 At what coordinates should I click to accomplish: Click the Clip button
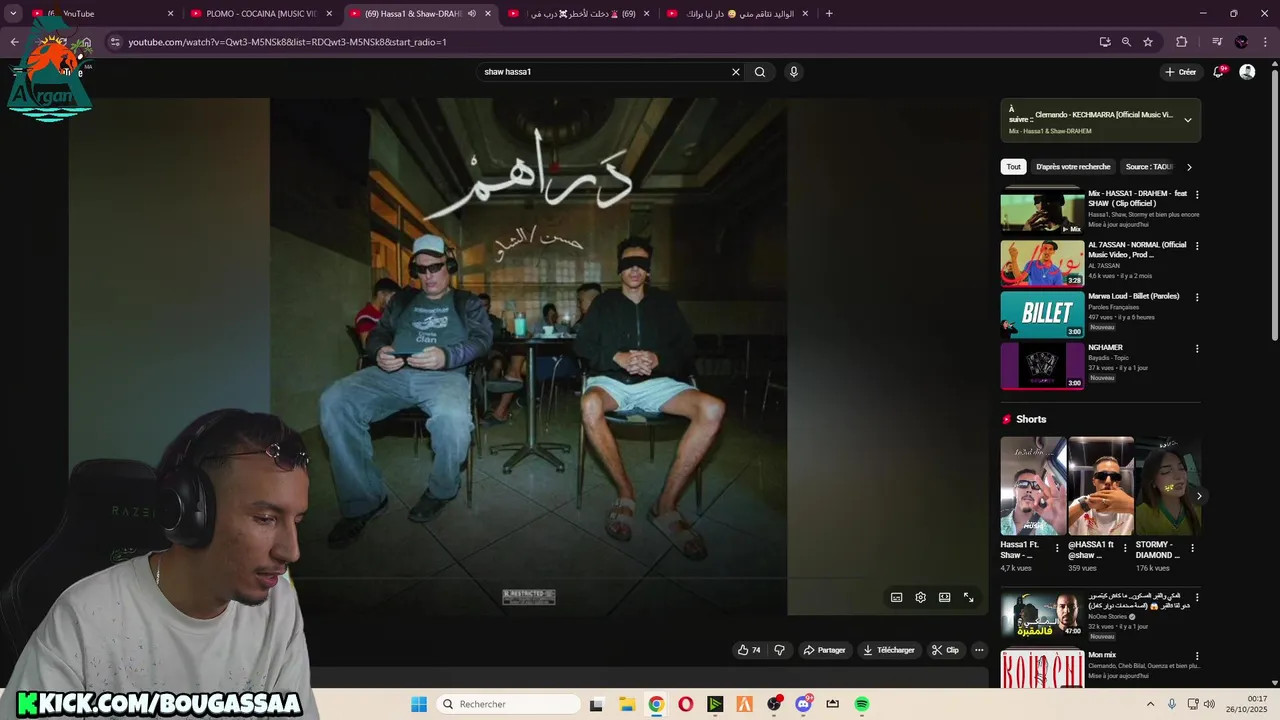click(945, 650)
